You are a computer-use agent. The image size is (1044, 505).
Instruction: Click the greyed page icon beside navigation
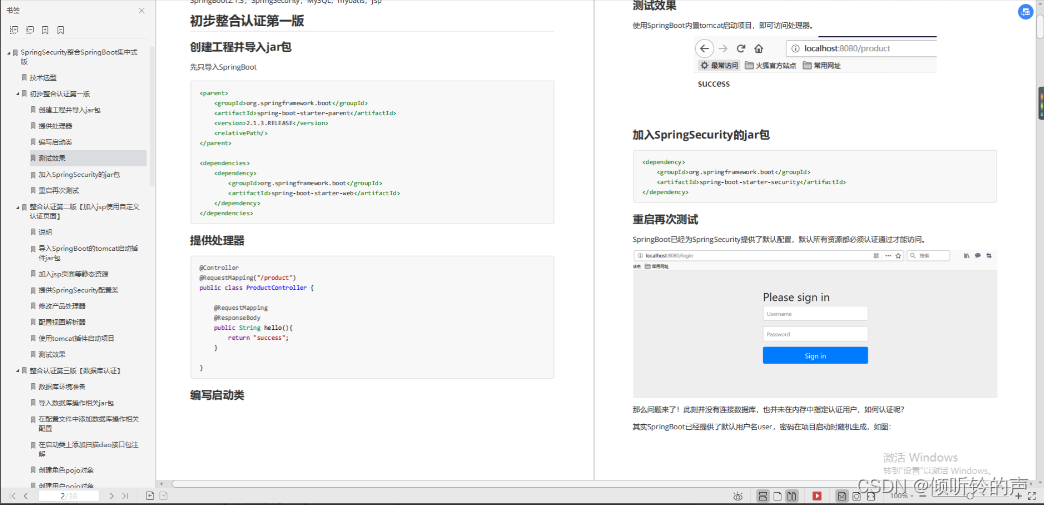pyautogui.click(x=163, y=496)
